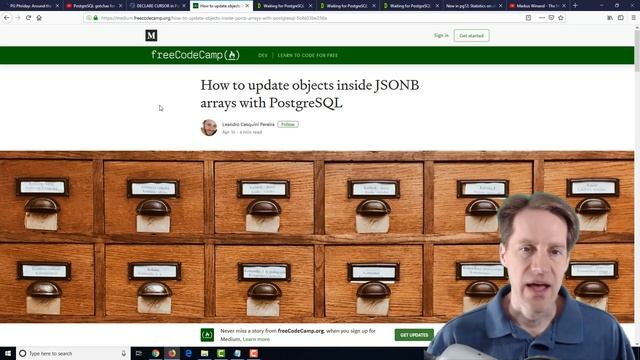Click the Learn more link in banner
The image size is (640, 360).
(x=256, y=339)
